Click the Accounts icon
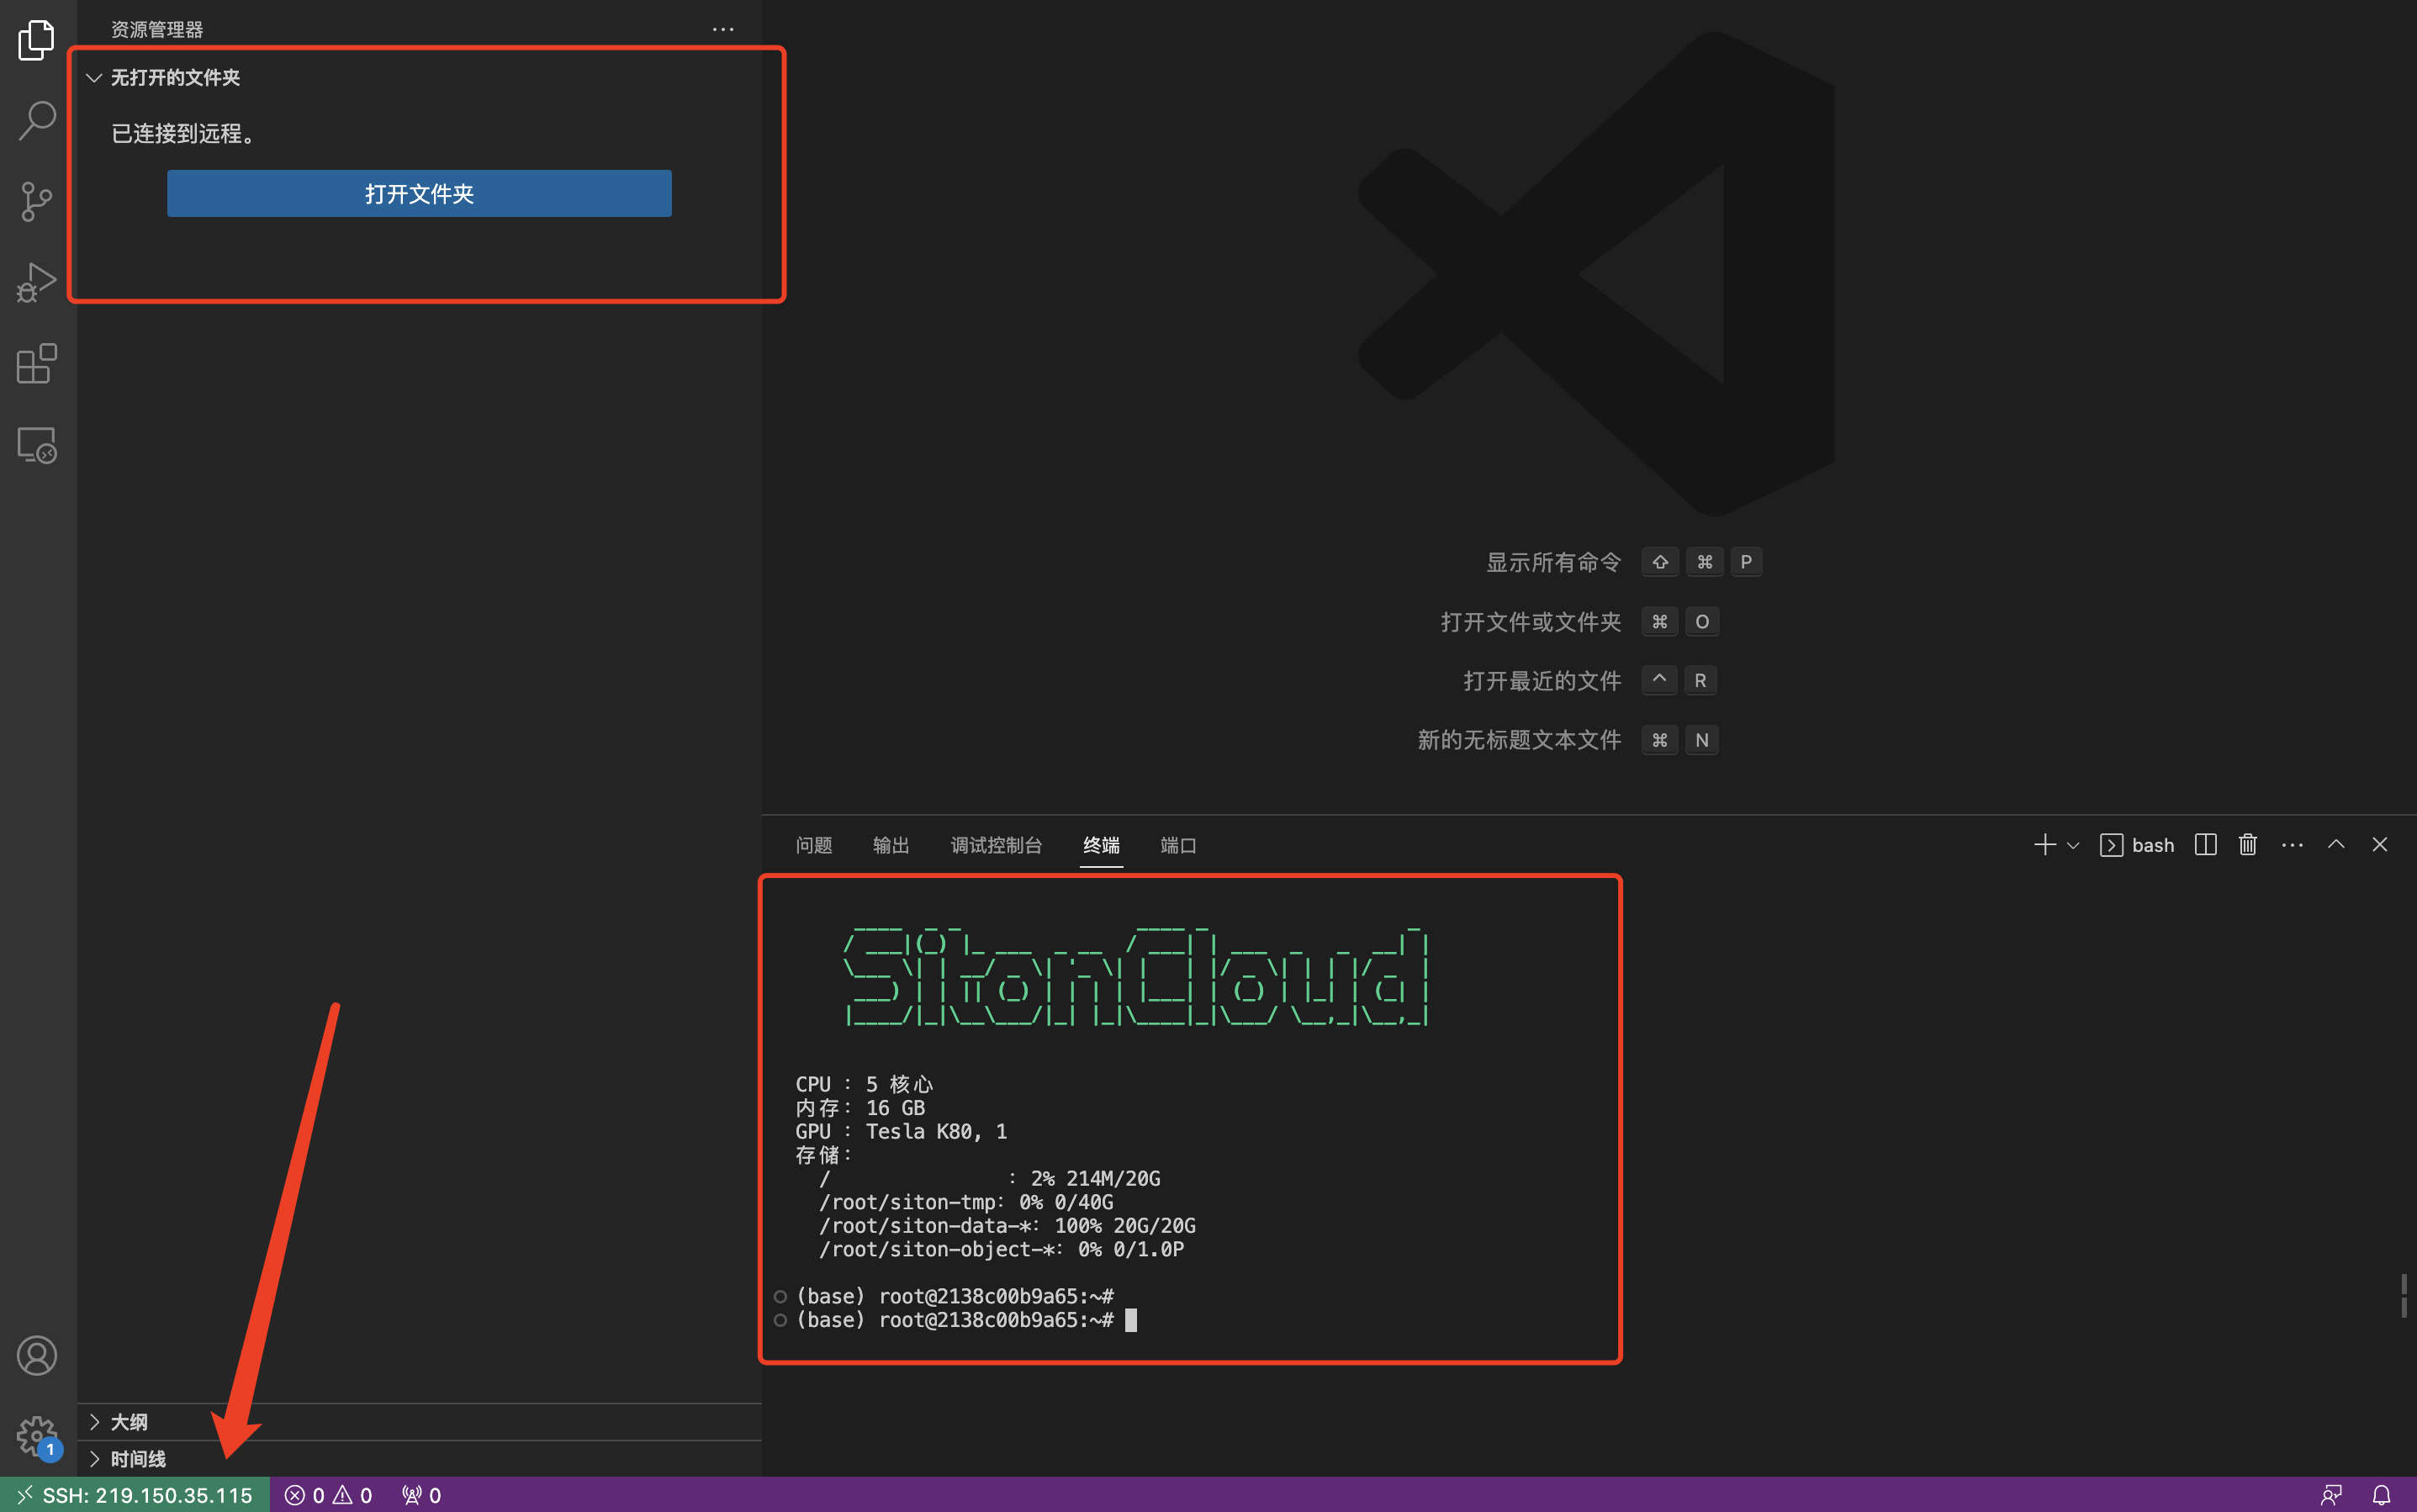The image size is (2417, 1512). coord(37,1355)
